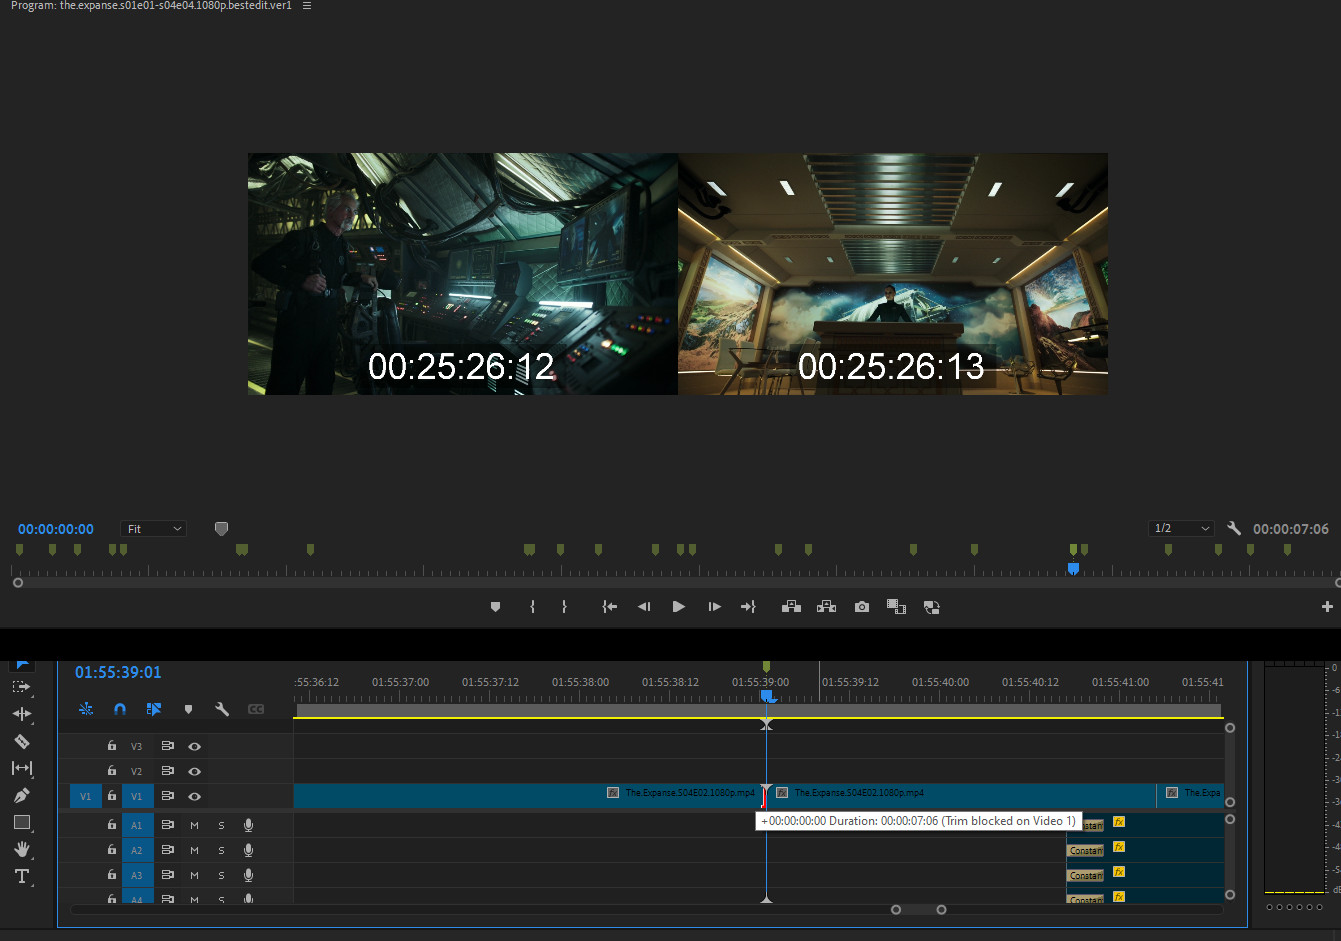Open the Fit zoom level dropdown

153,529
